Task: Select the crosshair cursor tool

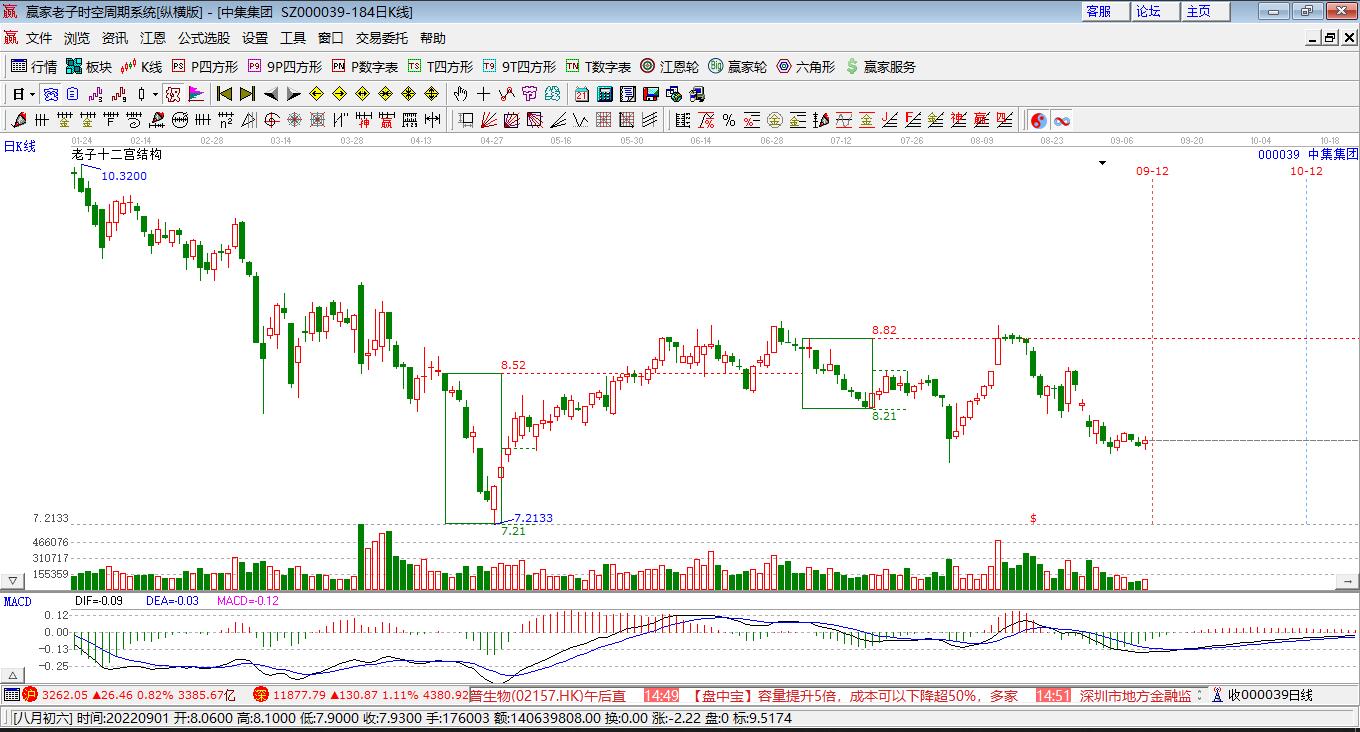Action: [x=483, y=94]
